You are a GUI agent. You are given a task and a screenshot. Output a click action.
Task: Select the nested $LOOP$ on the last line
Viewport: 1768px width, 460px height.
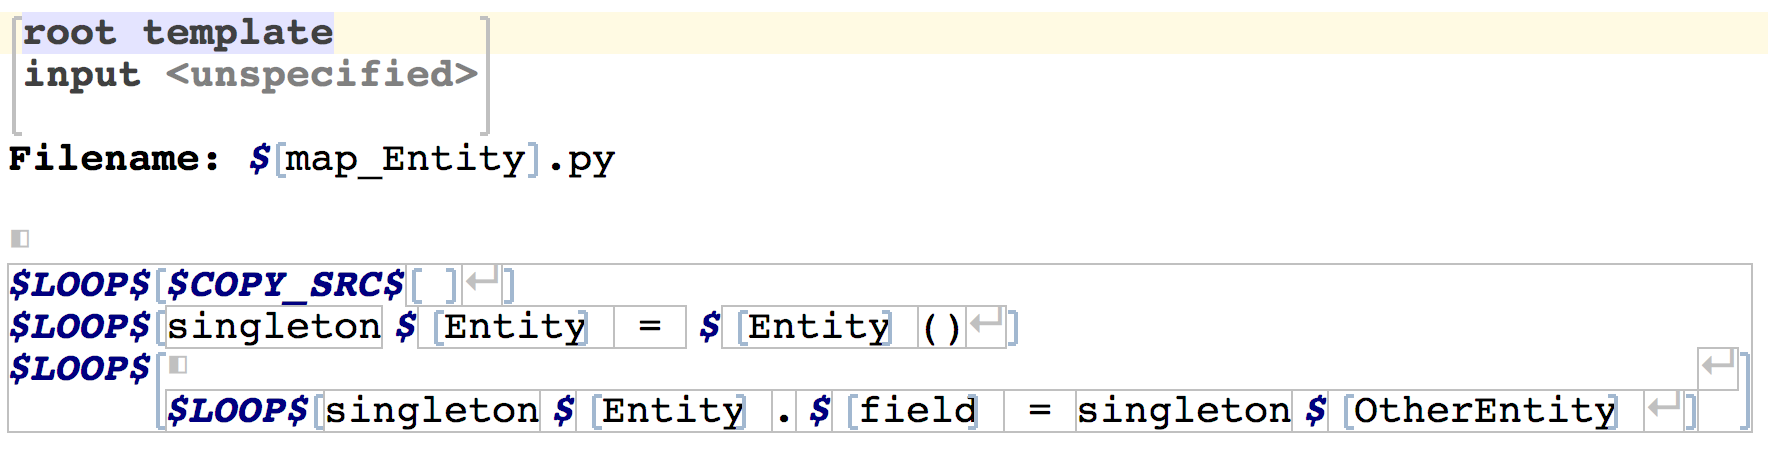click(x=238, y=411)
